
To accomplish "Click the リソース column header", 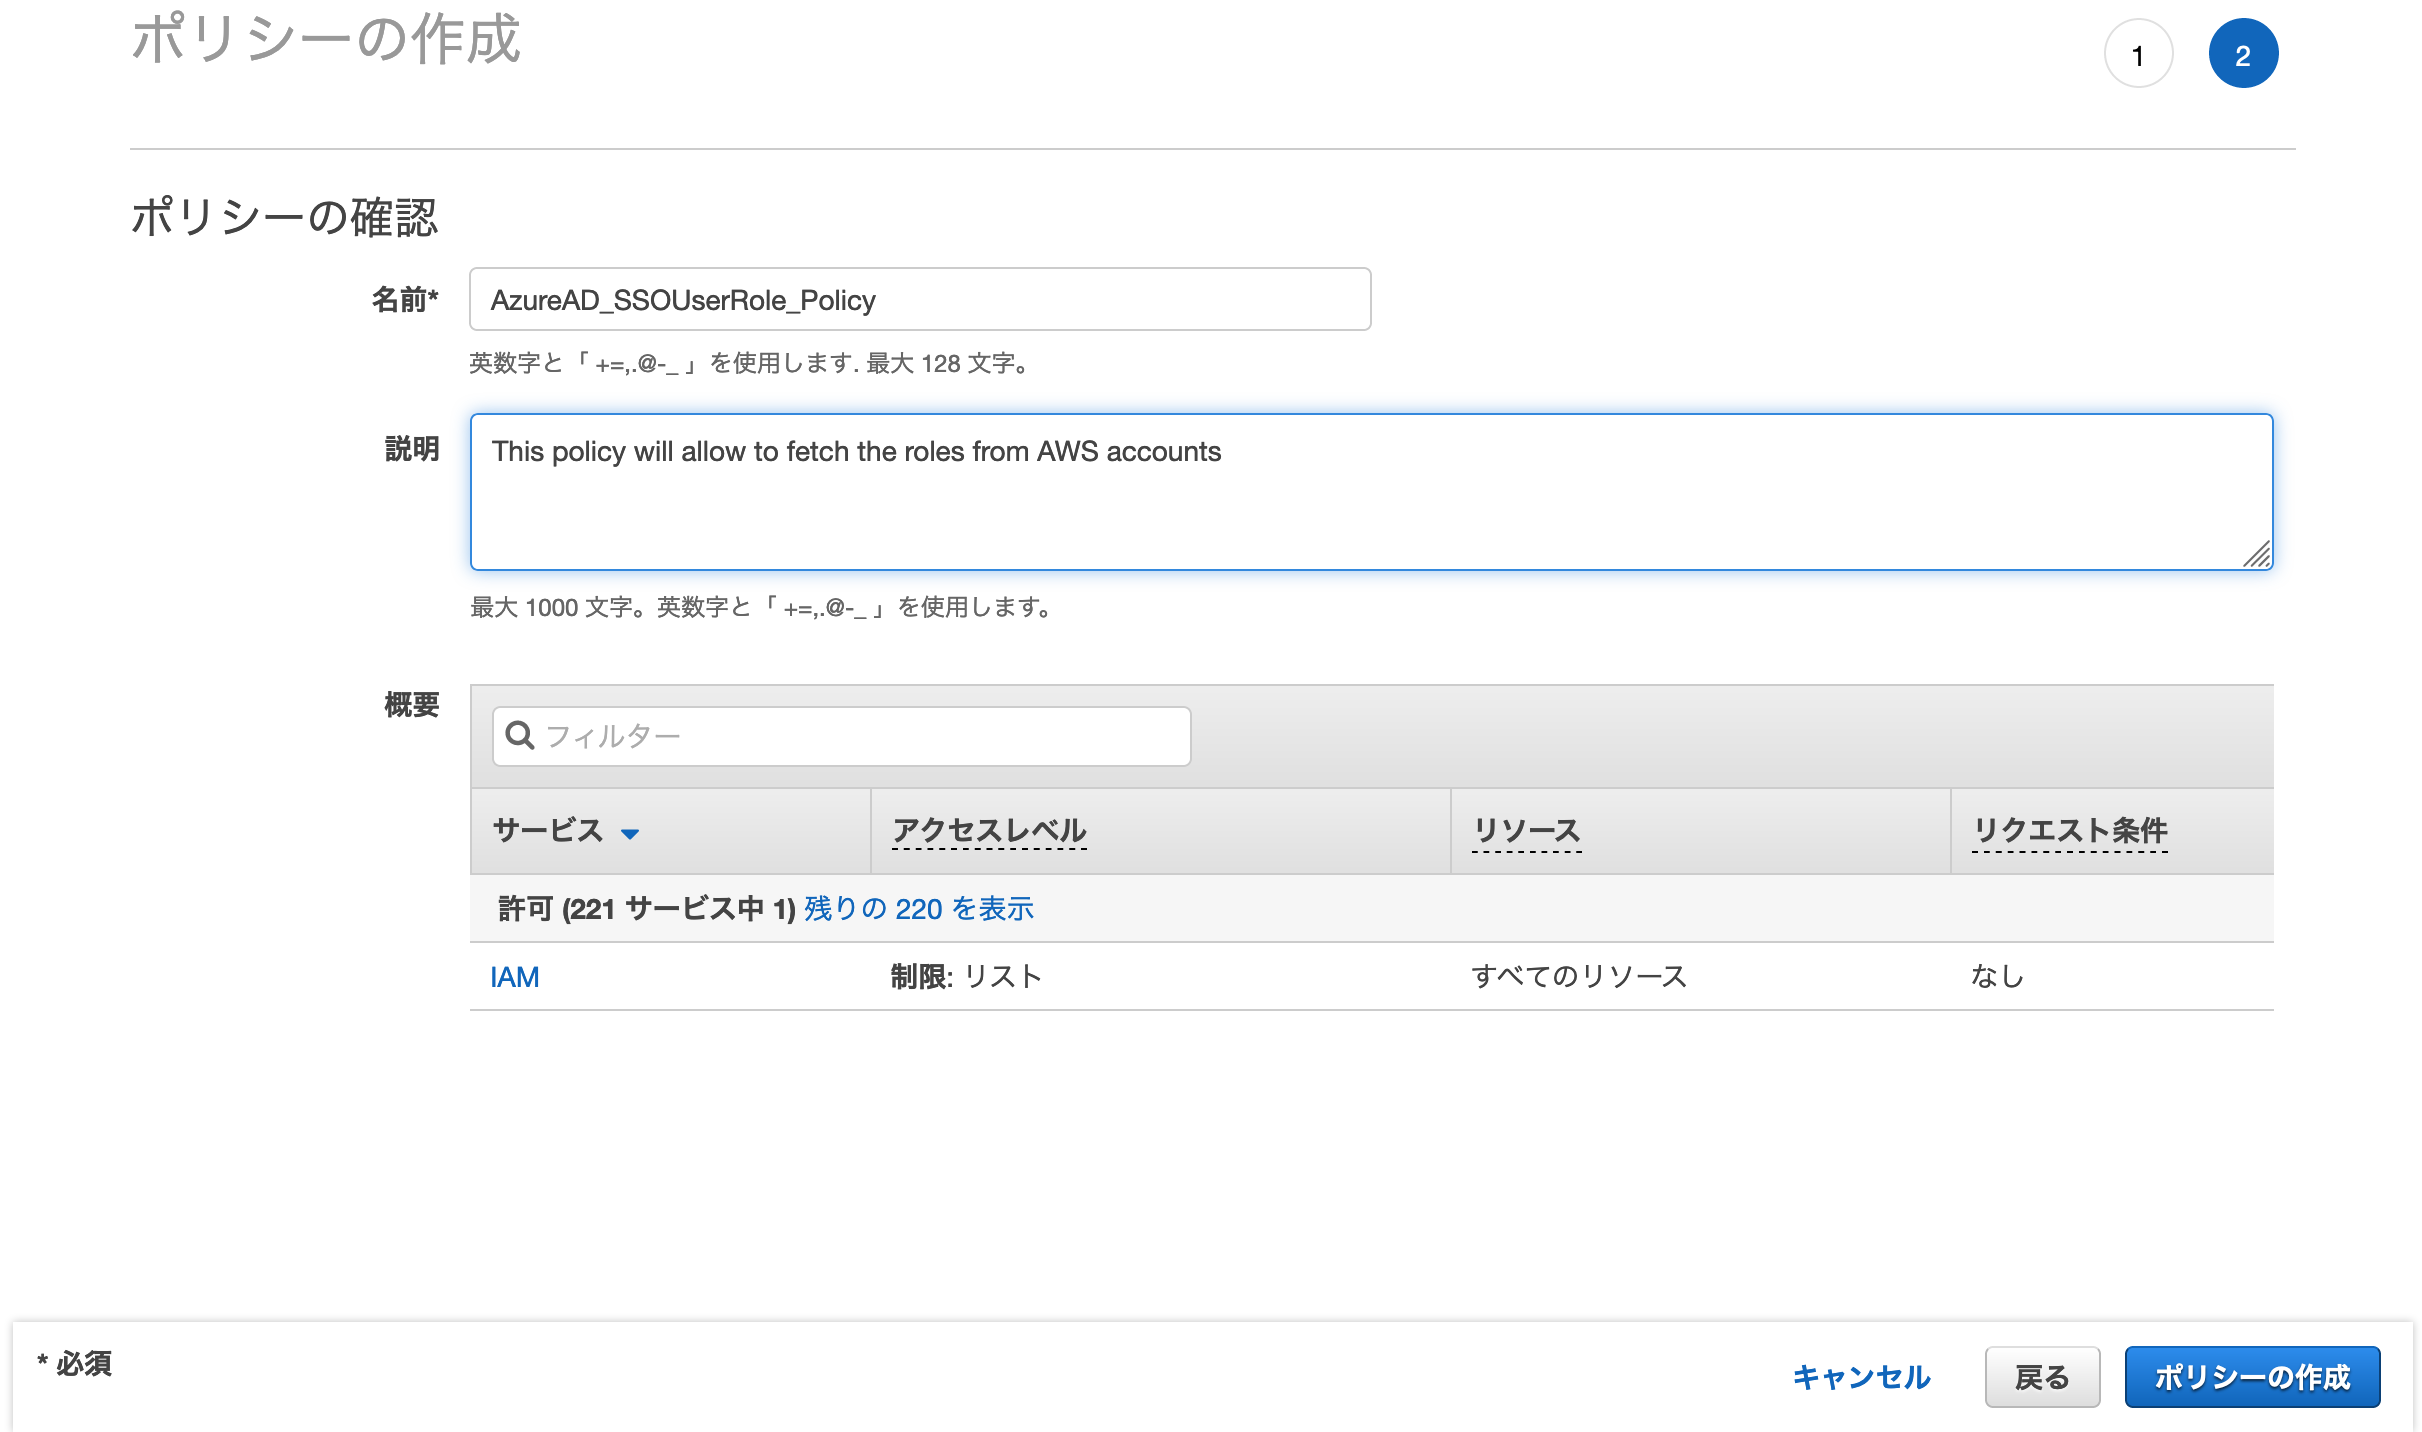I will coord(1526,830).
